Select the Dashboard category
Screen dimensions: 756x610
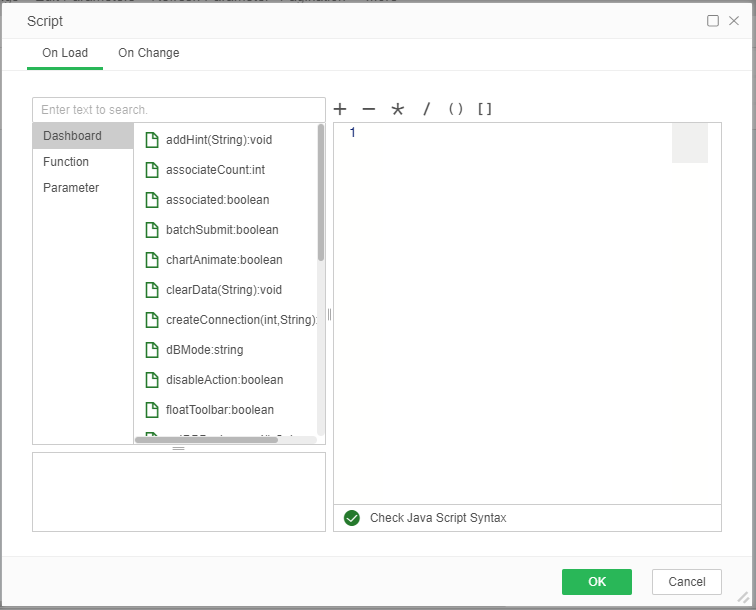click(x=72, y=136)
